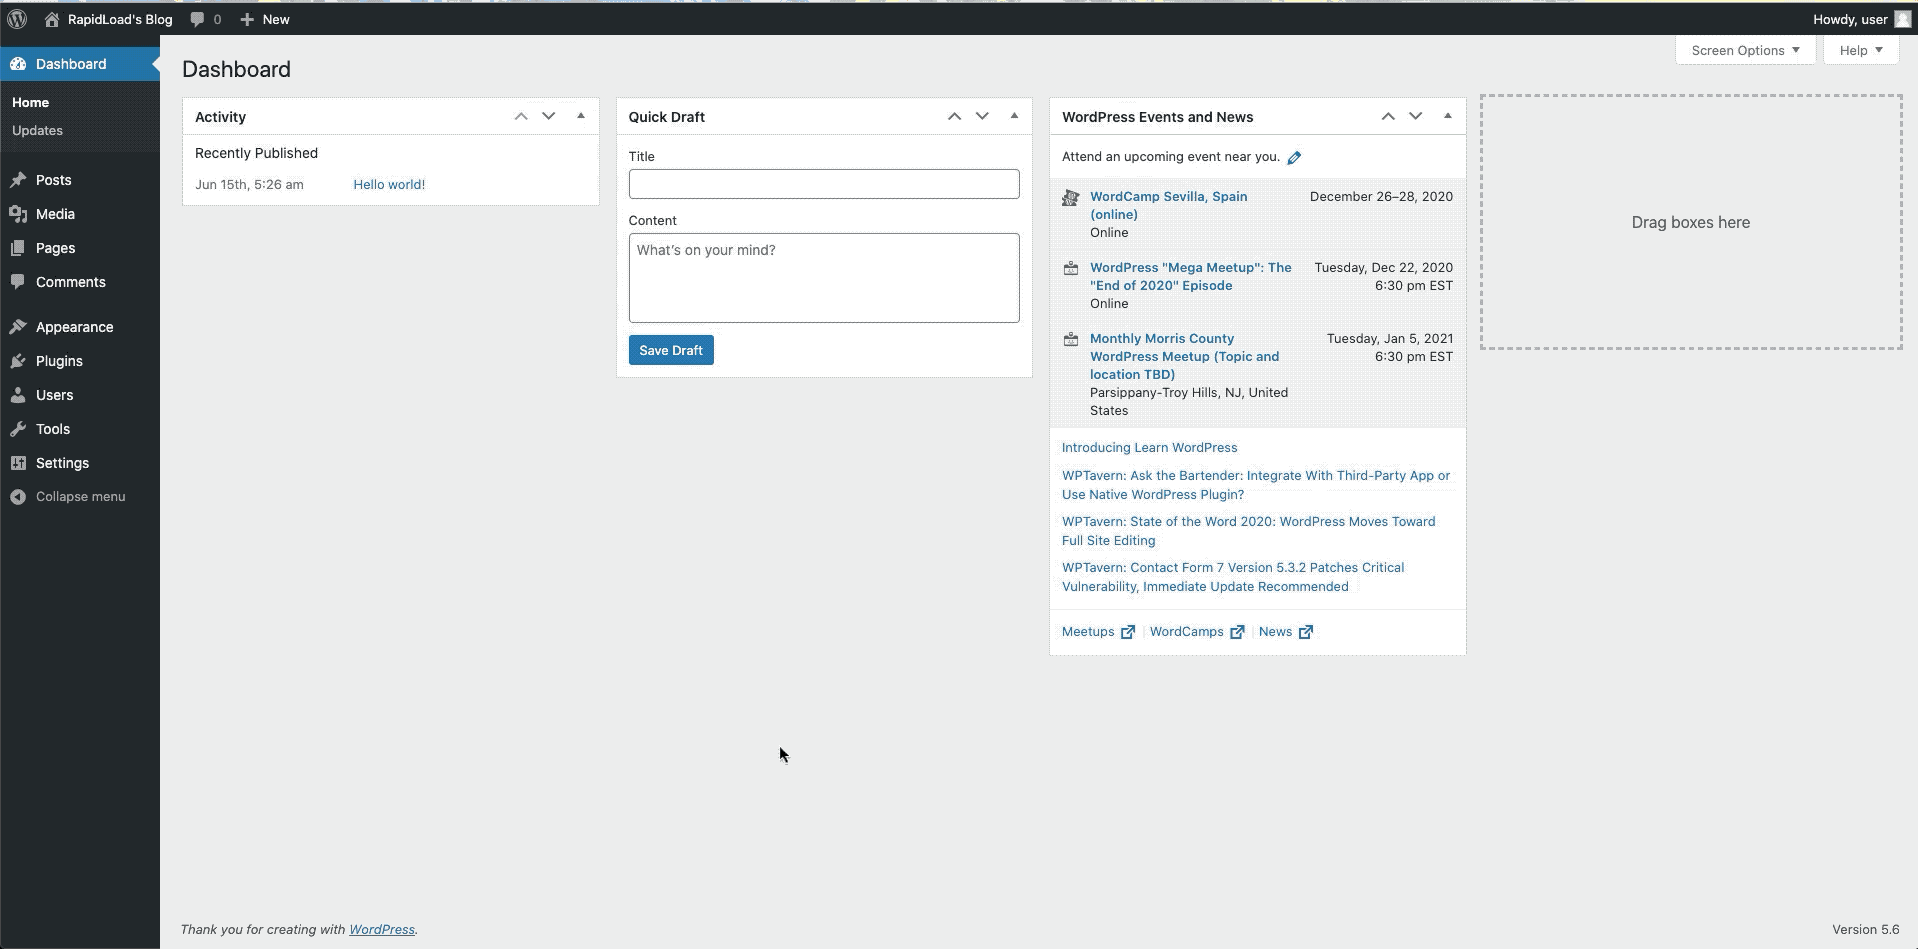Toggle the Activity panel collapse arrow
The width and height of the screenshot is (1918, 949).
[x=581, y=116]
